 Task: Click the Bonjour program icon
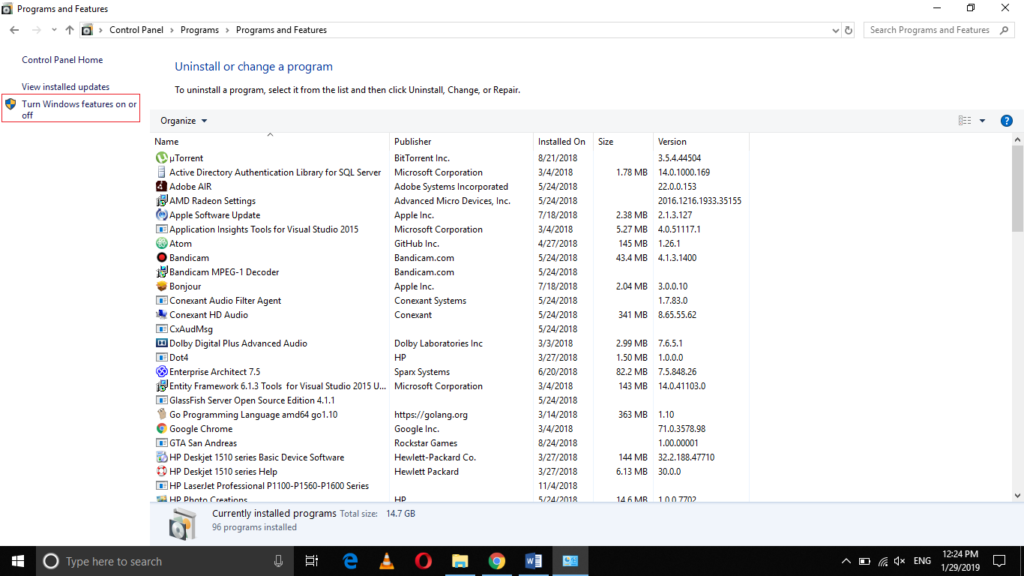161,286
